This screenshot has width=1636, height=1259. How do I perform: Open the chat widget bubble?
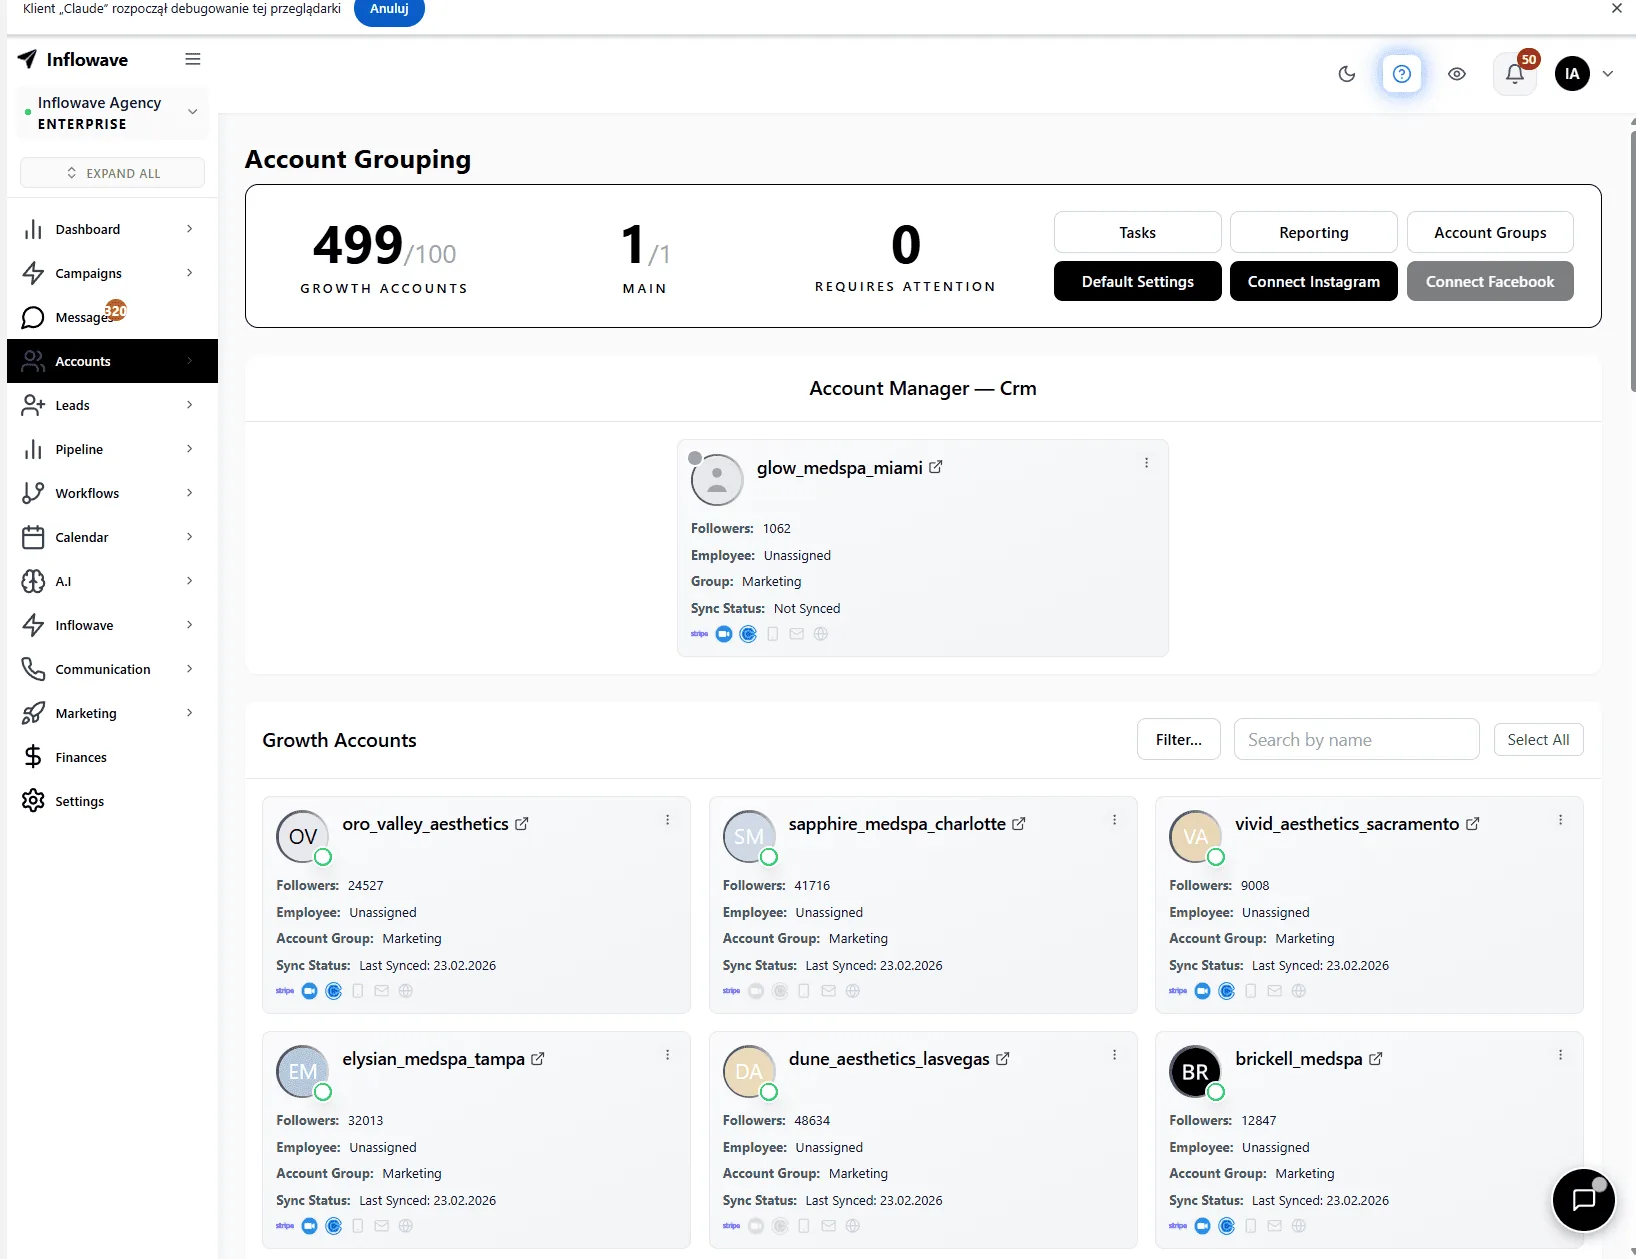pyautogui.click(x=1584, y=1200)
